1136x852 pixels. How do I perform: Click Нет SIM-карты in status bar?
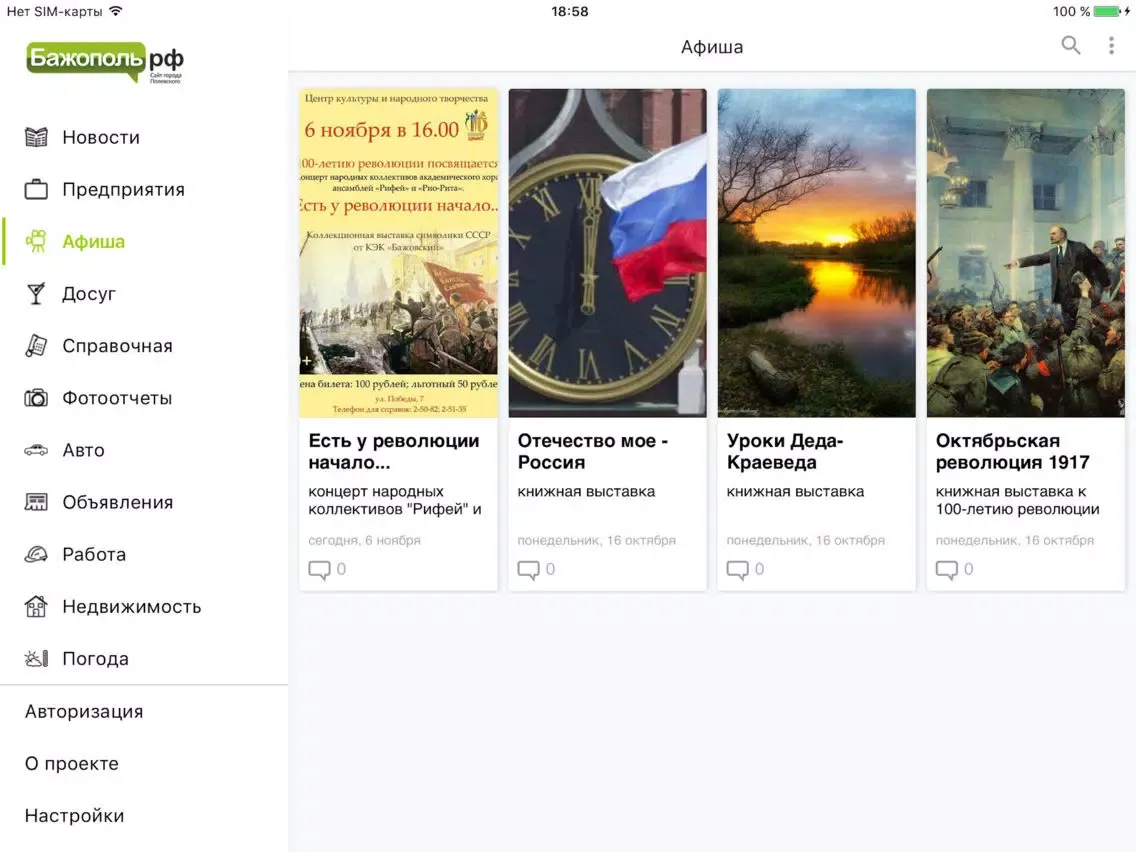click(54, 12)
